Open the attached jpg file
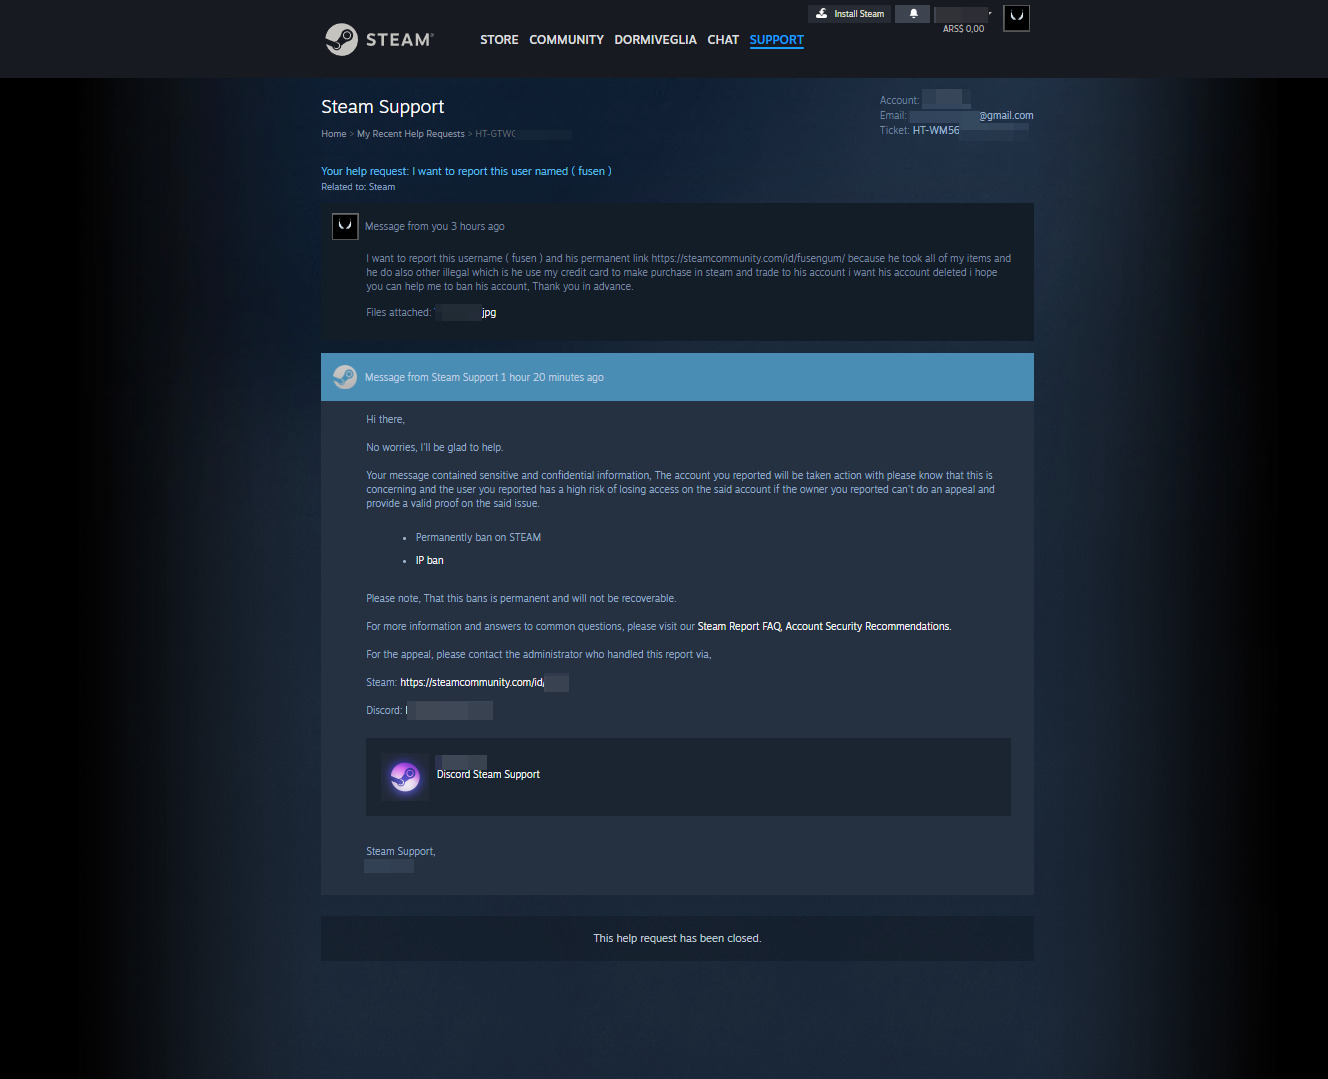 [467, 313]
